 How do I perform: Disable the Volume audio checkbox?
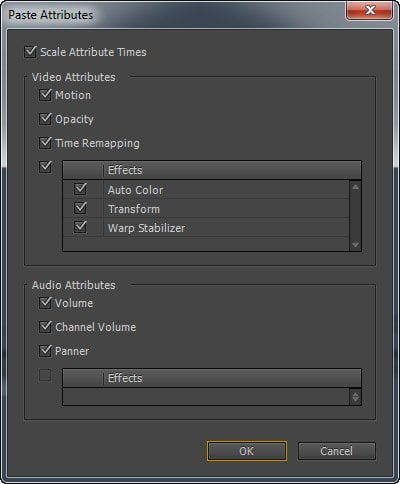click(45, 303)
